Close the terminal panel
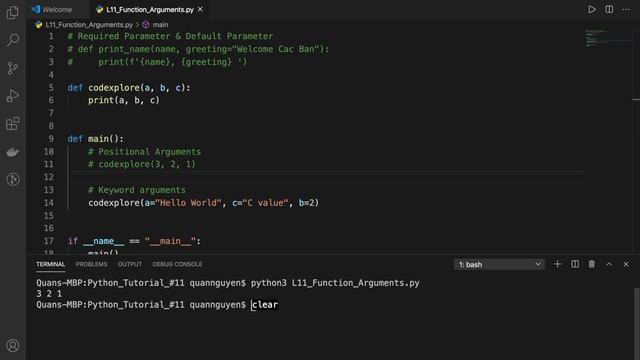 tap(626, 264)
